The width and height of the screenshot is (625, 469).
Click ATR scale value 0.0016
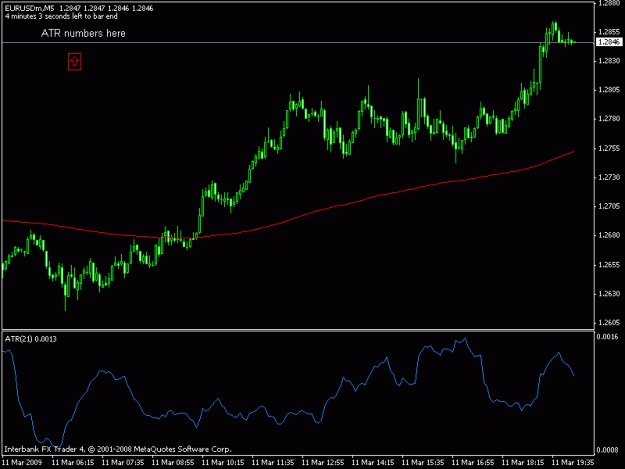[x=607, y=337]
